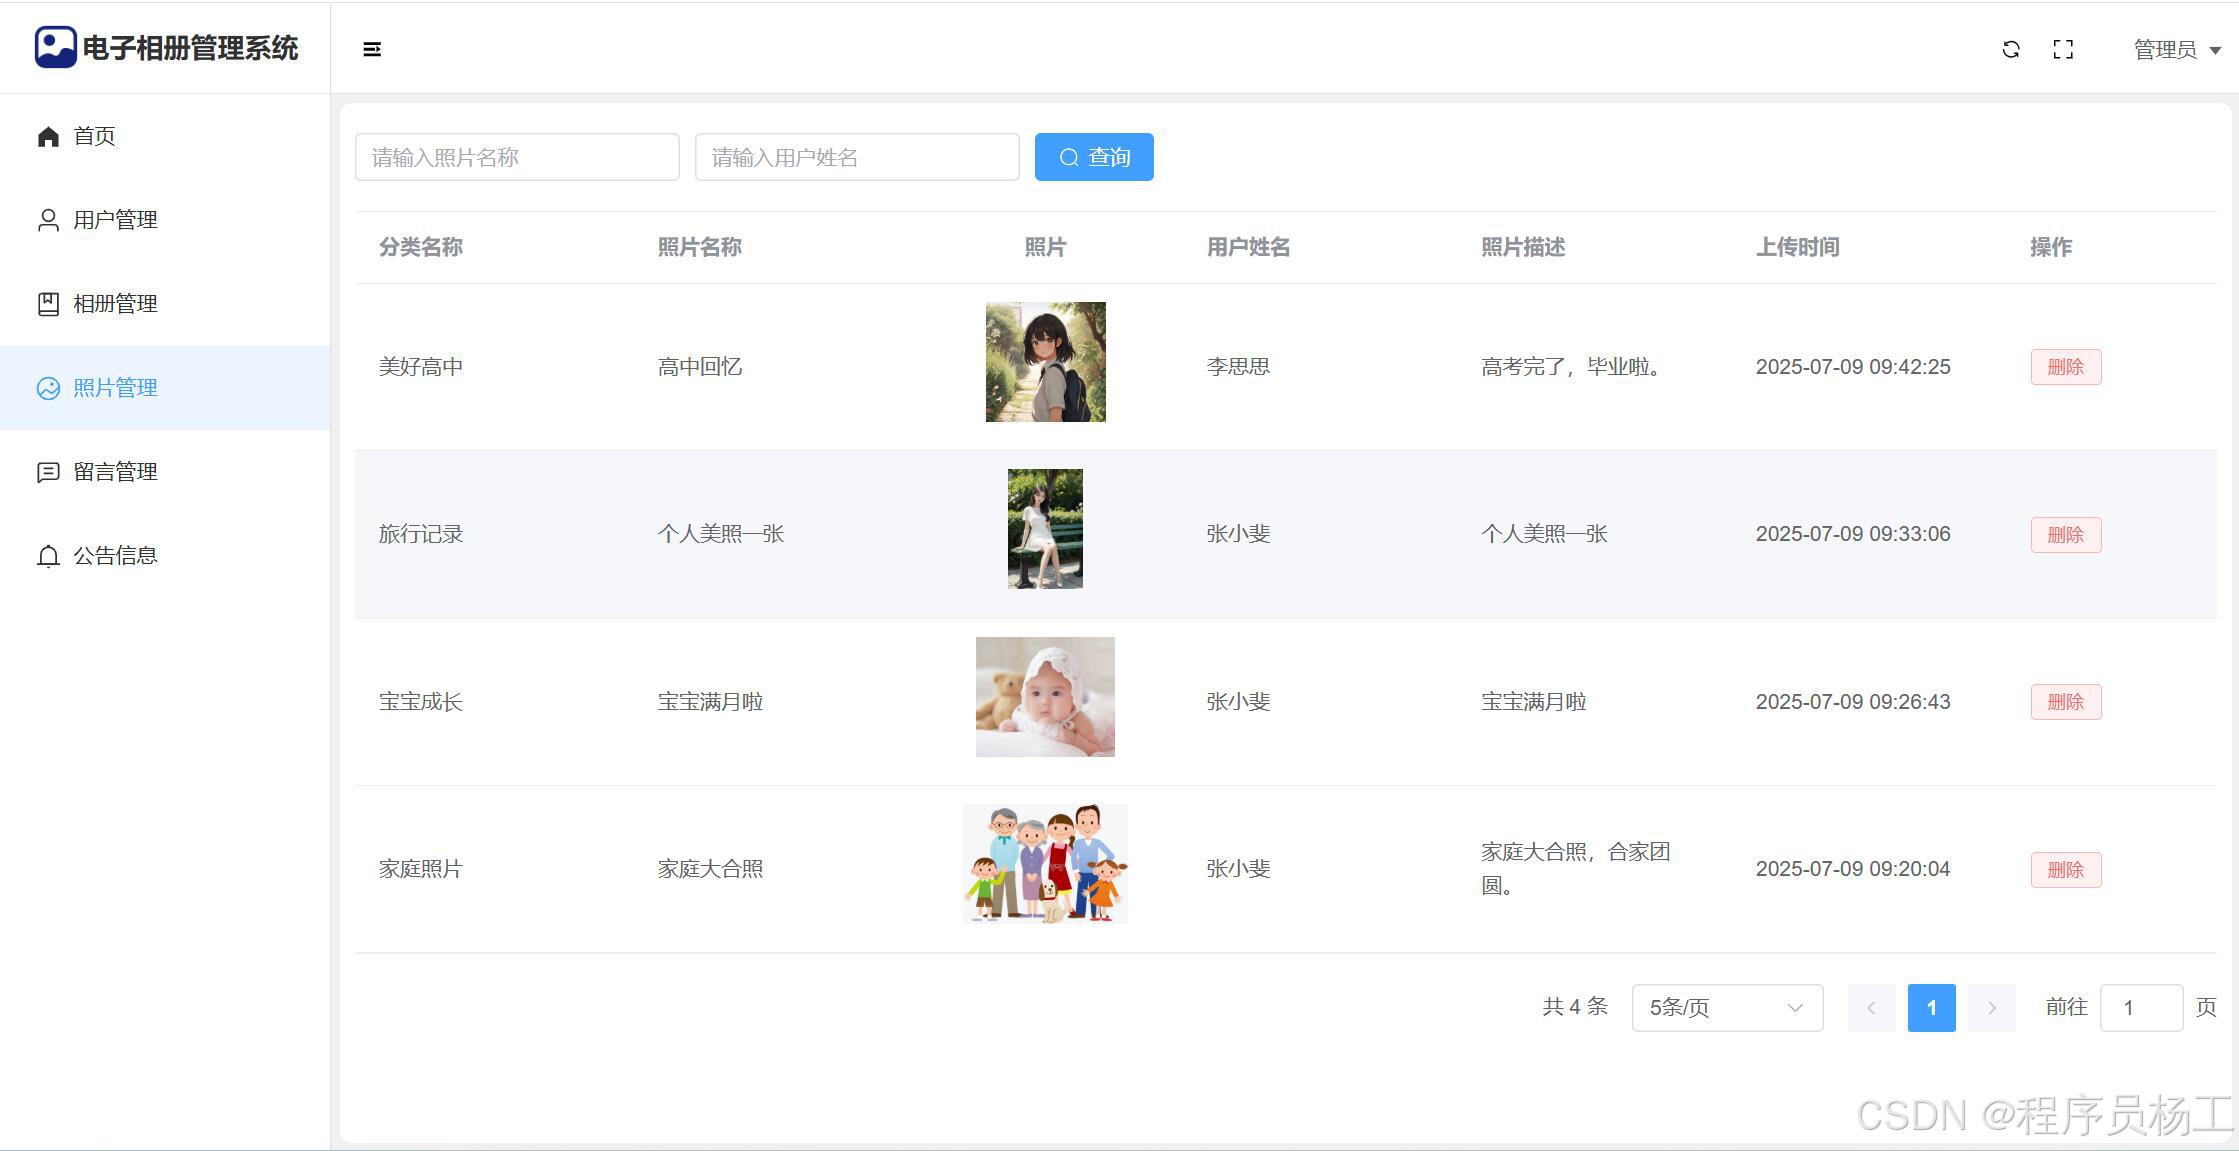Click the blue 查询 search button
Image resolution: width=2239 pixels, height=1151 pixels.
(x=1094, y=157)
